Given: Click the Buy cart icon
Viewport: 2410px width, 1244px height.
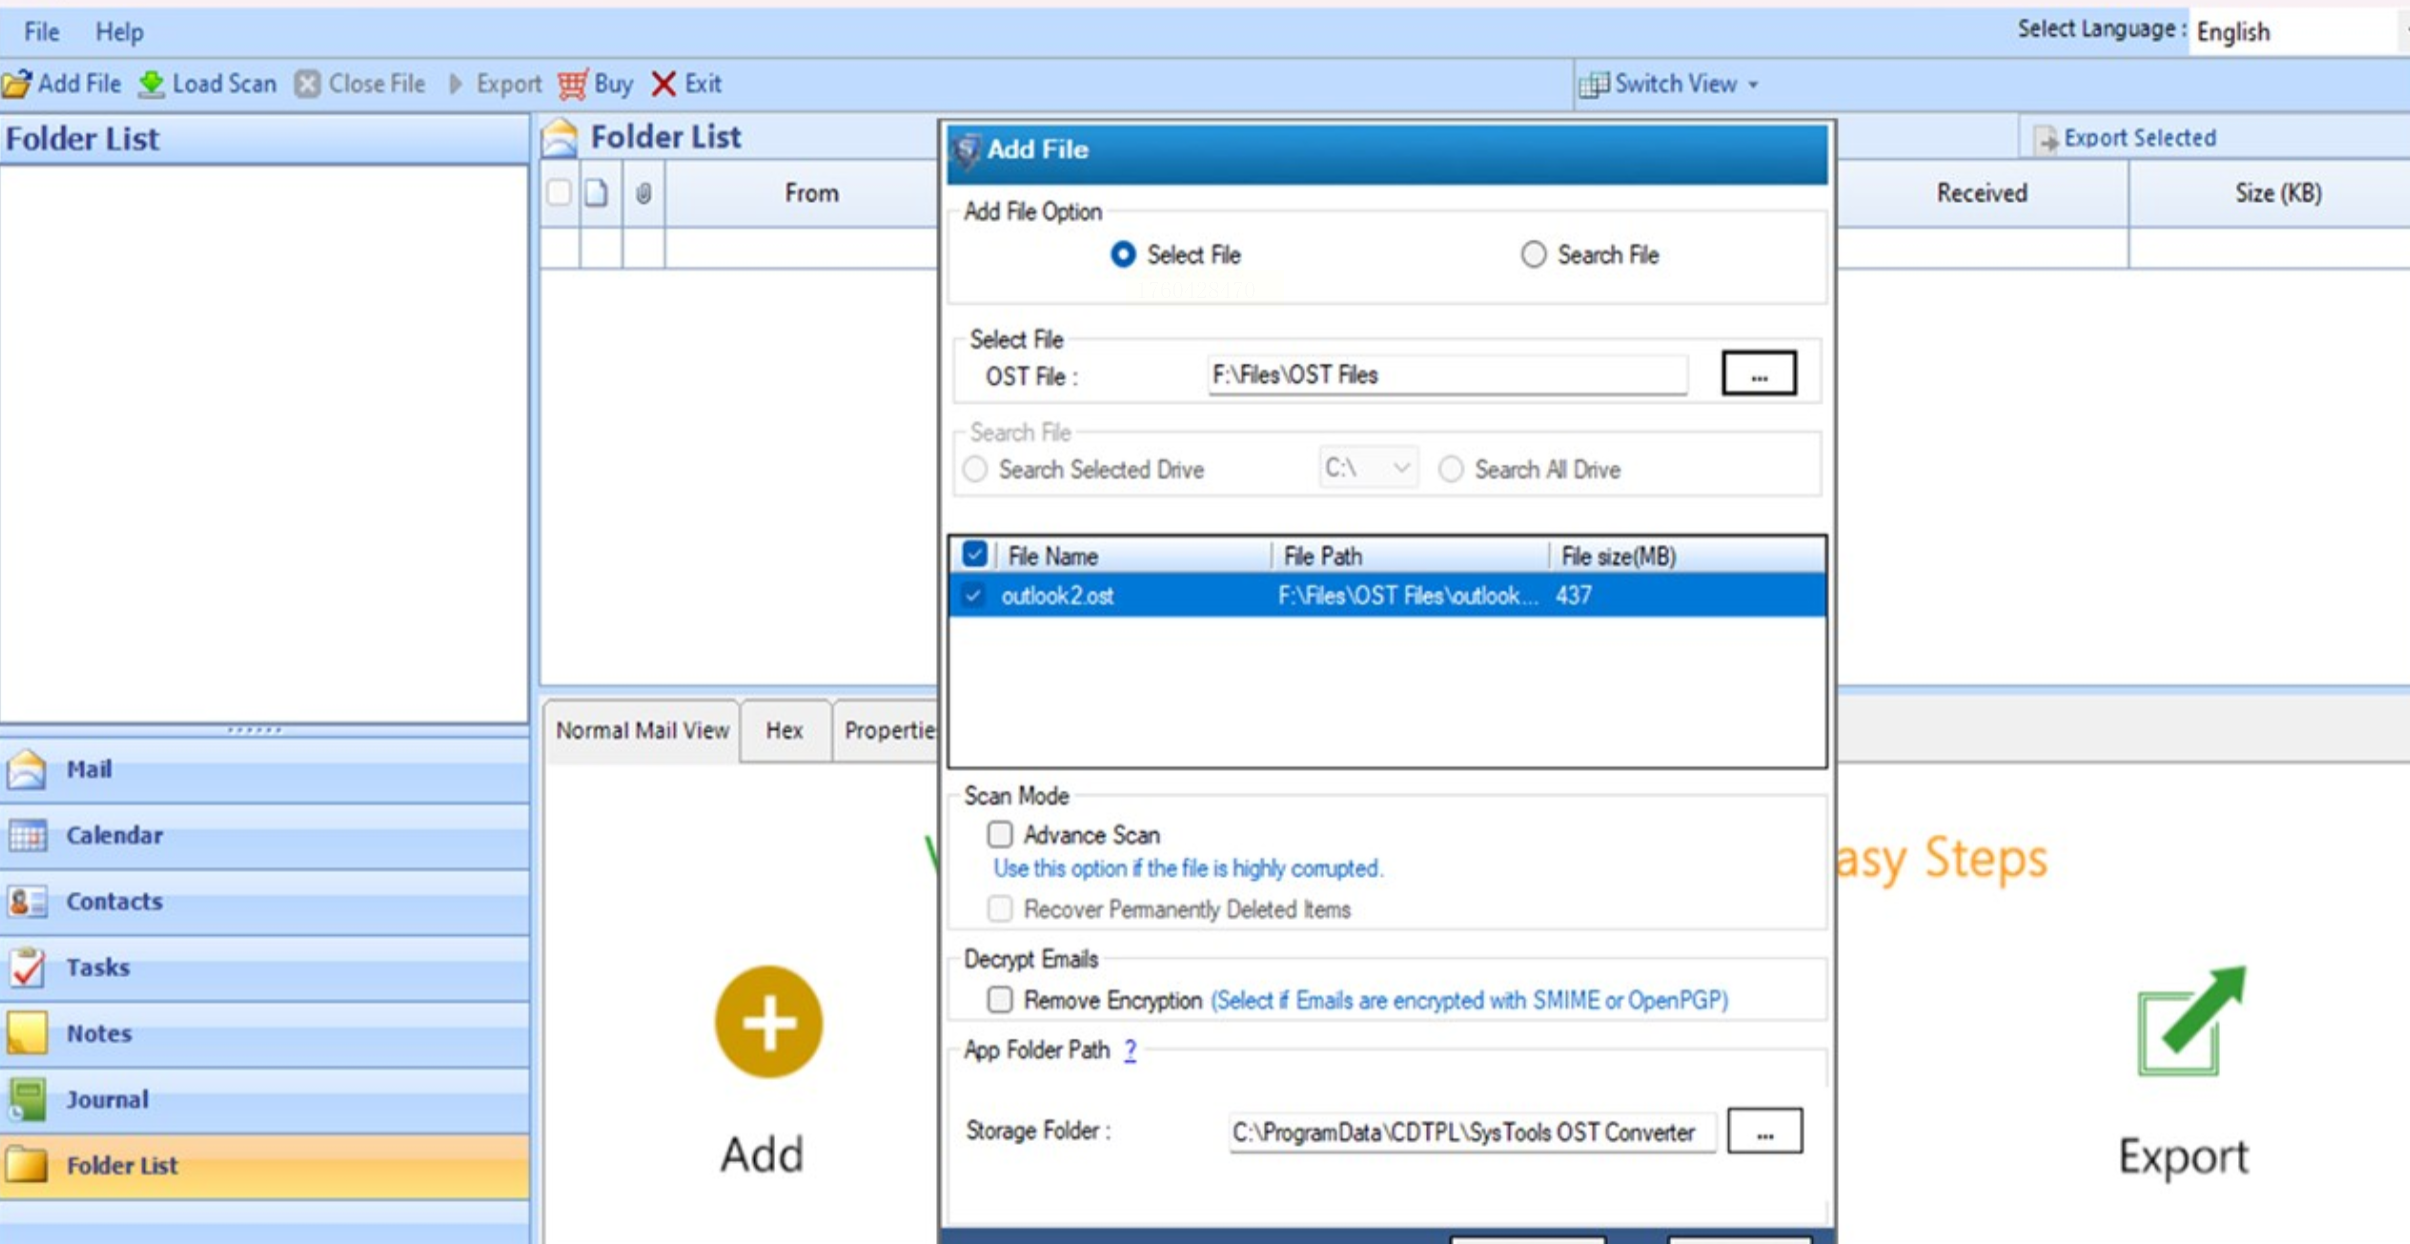Looking at the screenshot, I should pos(573,84).
